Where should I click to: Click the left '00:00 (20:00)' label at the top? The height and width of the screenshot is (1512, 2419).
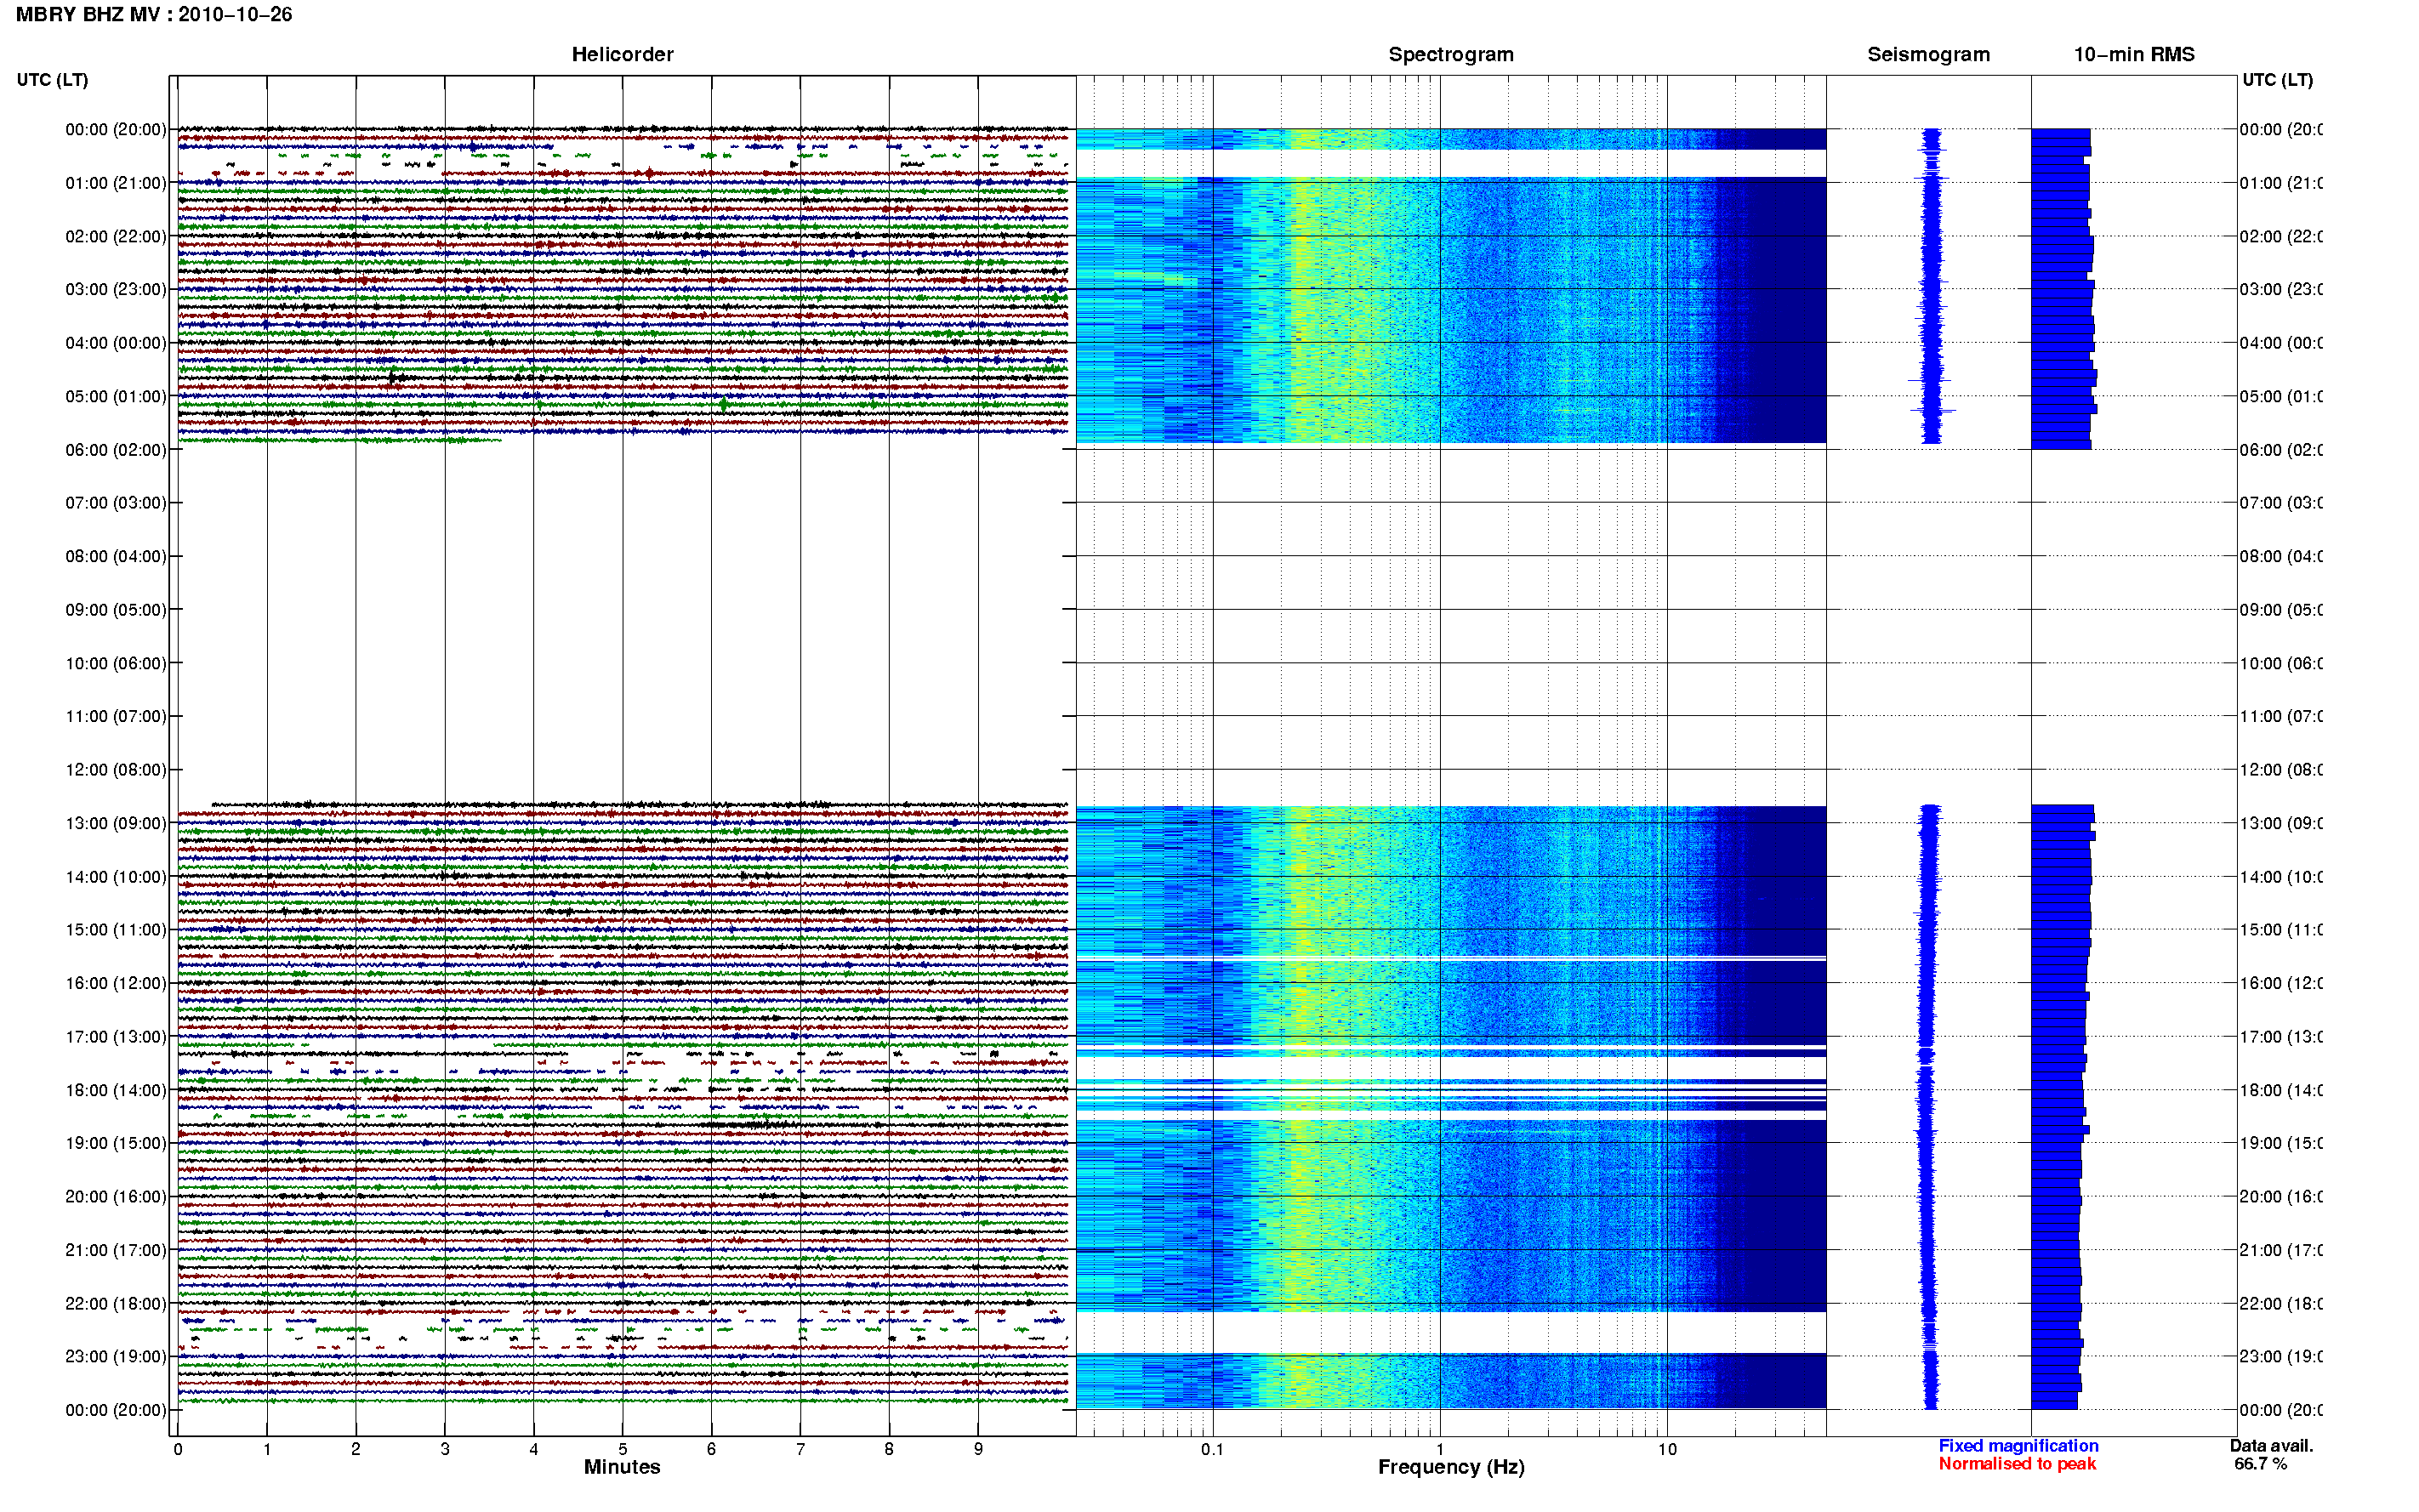click(x=116, y=130)
